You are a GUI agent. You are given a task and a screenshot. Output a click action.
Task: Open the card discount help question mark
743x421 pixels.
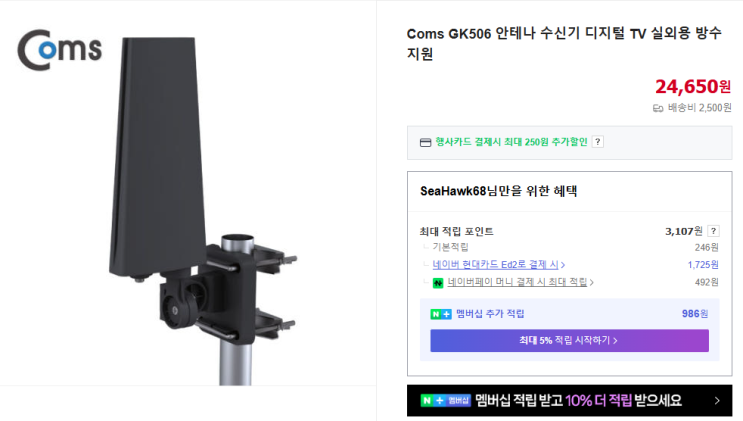(598, 142)
